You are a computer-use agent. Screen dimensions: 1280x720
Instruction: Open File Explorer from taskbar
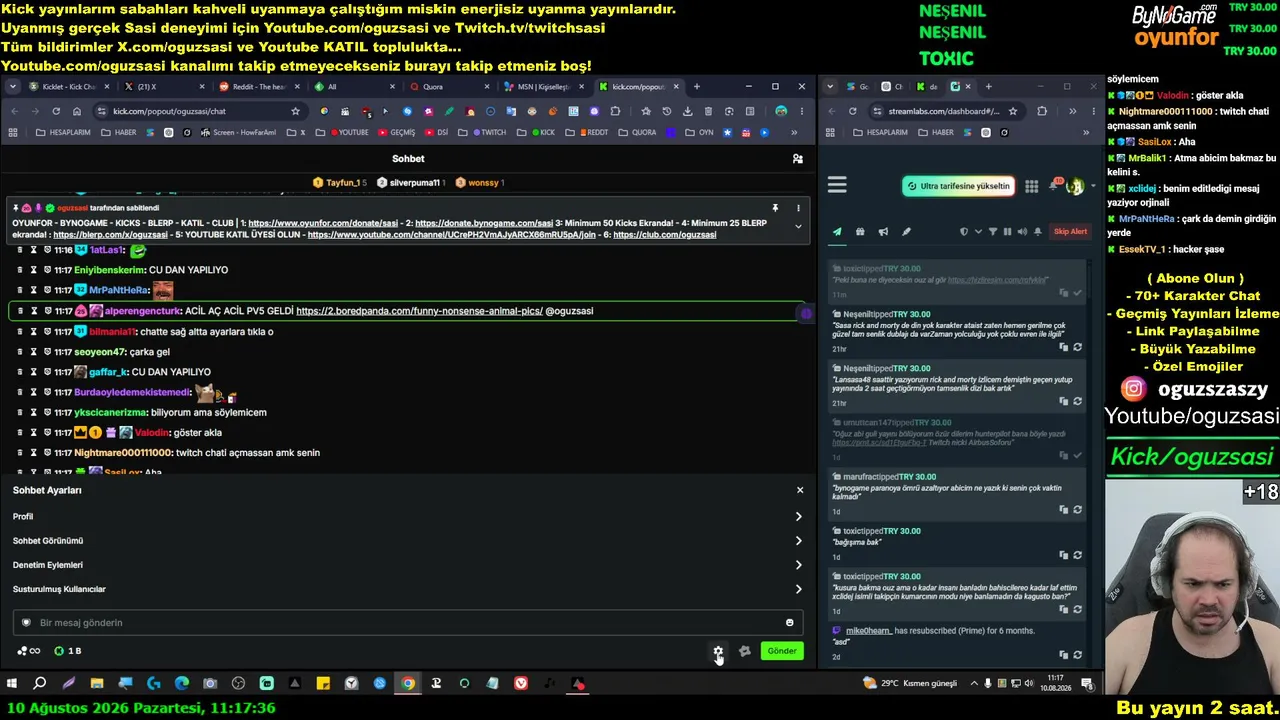[x=97, y=684]
